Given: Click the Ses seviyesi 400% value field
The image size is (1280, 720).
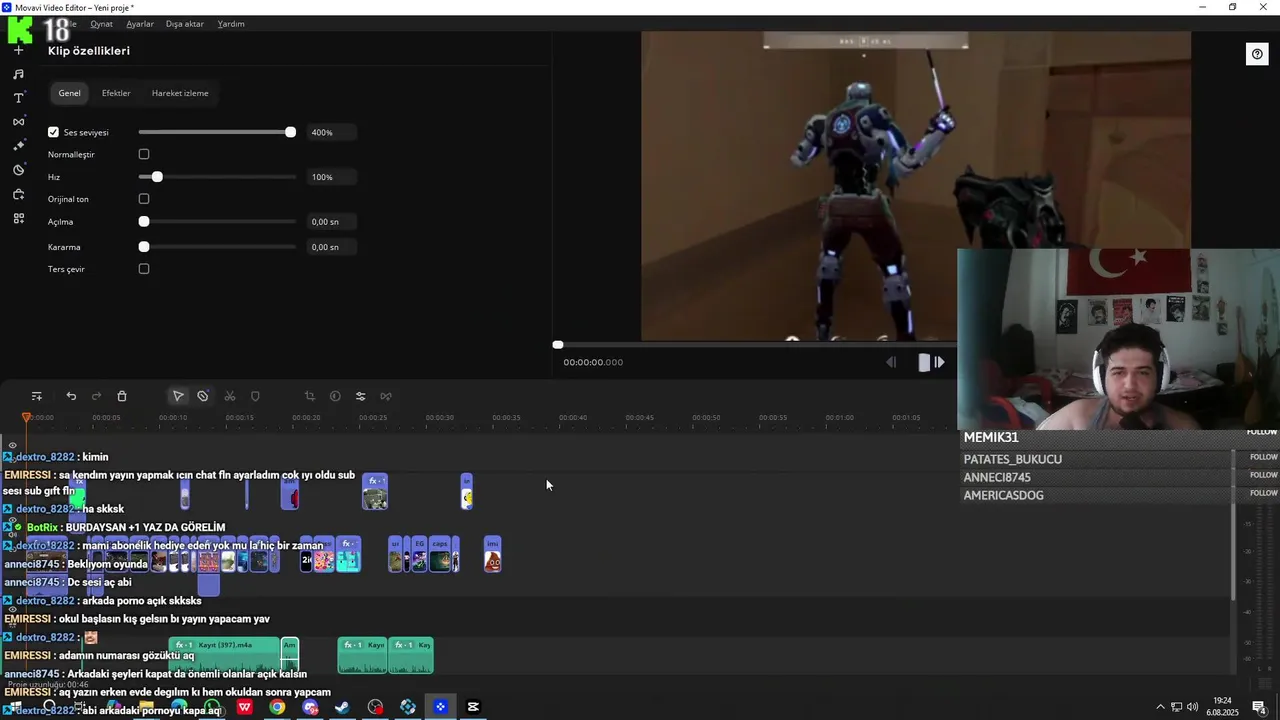Looking at the screenshot, I should pyautogui.click(x=332, y=132).
